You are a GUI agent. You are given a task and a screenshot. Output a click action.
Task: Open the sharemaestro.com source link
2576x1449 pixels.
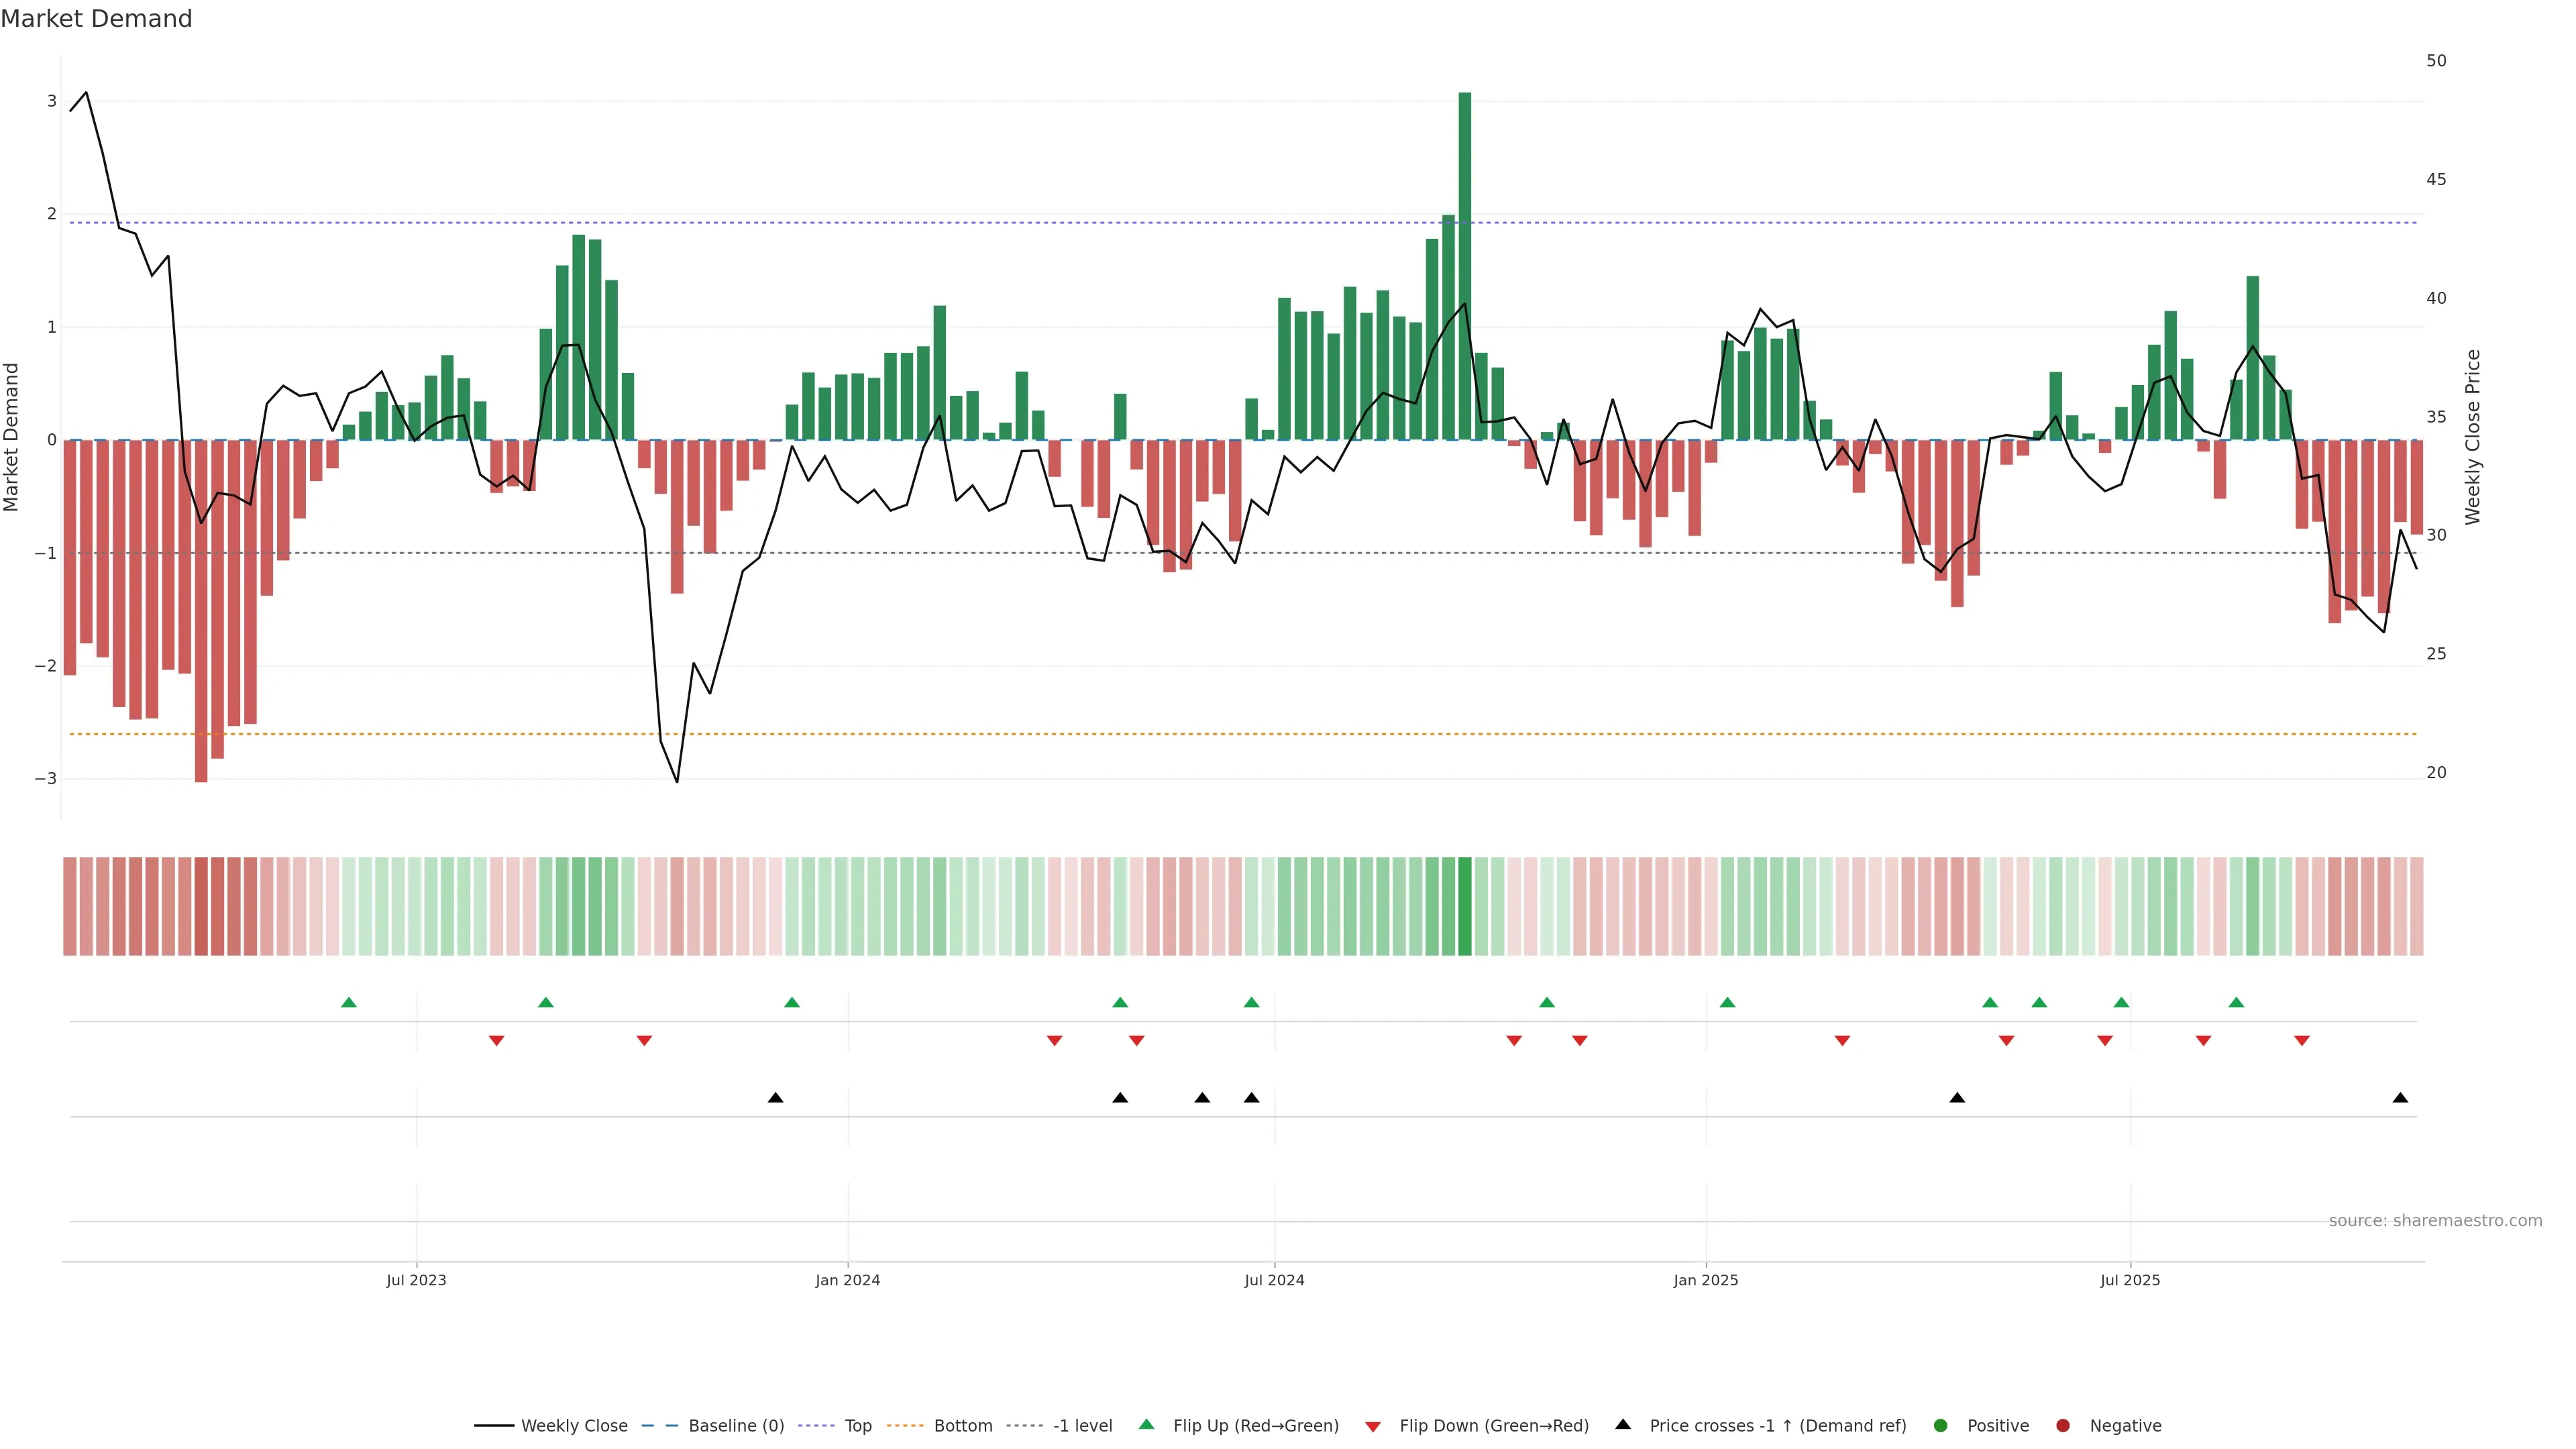(x=2435, y=1221)
